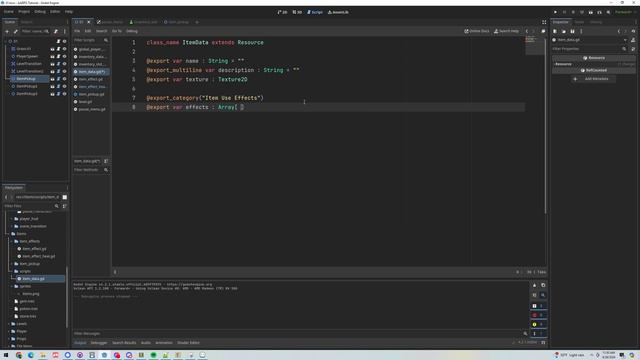The image size is (640, 360).
Task: Enable Movie Maker mode
Action: [608, 12]
